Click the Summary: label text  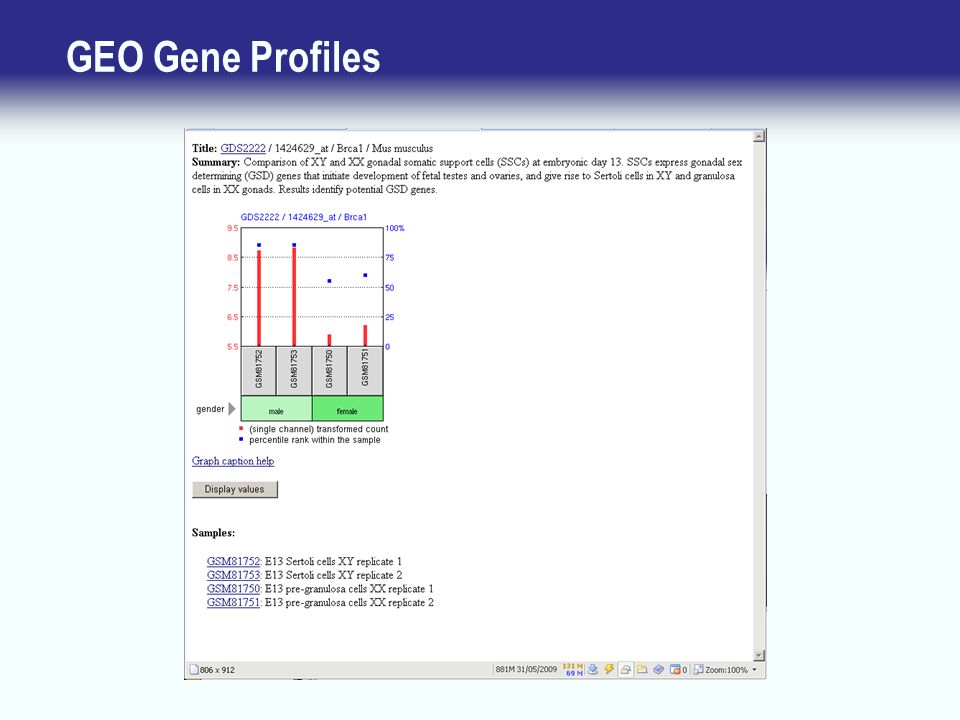coord(216,162)
